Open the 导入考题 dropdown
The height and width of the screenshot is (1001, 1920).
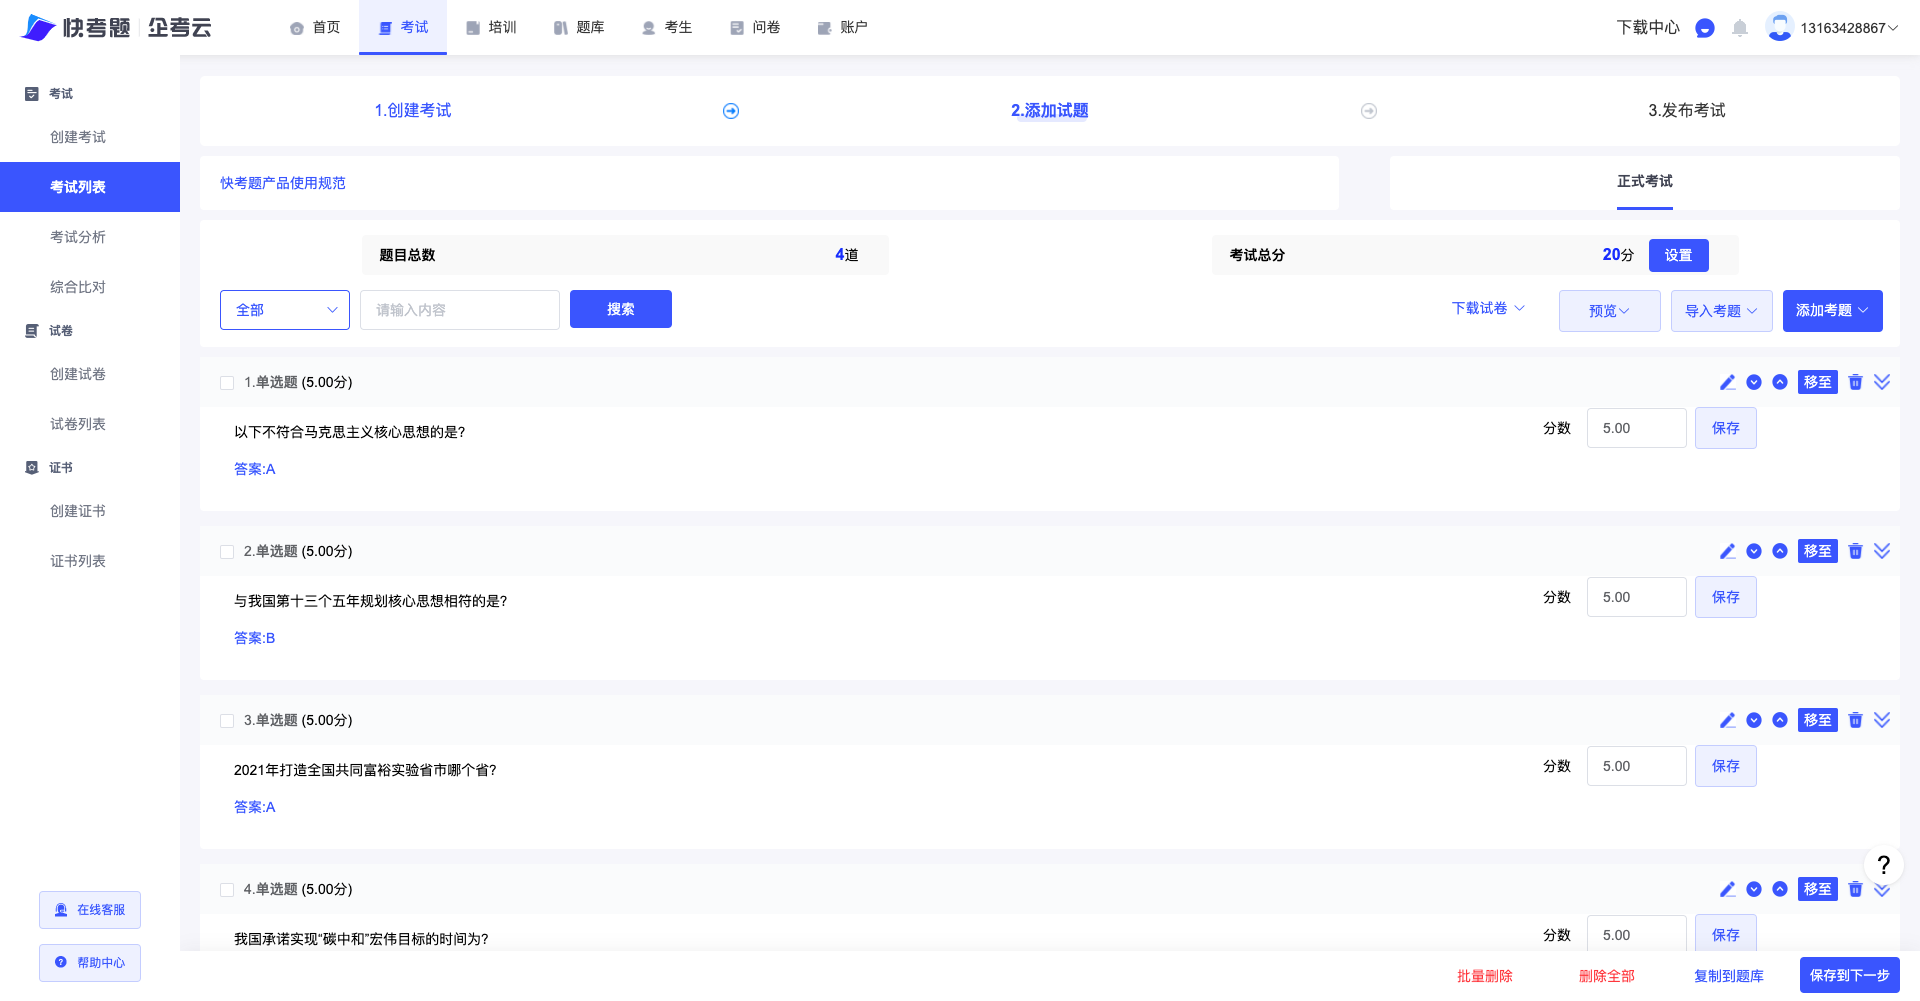pos(1721,311)
